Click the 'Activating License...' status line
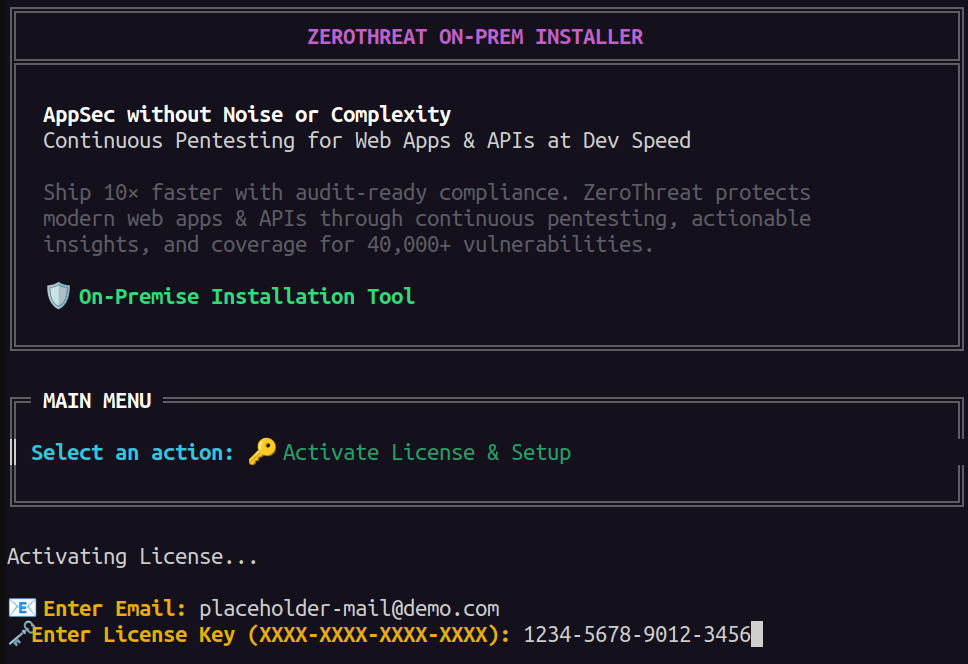Image resolution: width=968 pixels, height=664 pixels. coord(132,557)
